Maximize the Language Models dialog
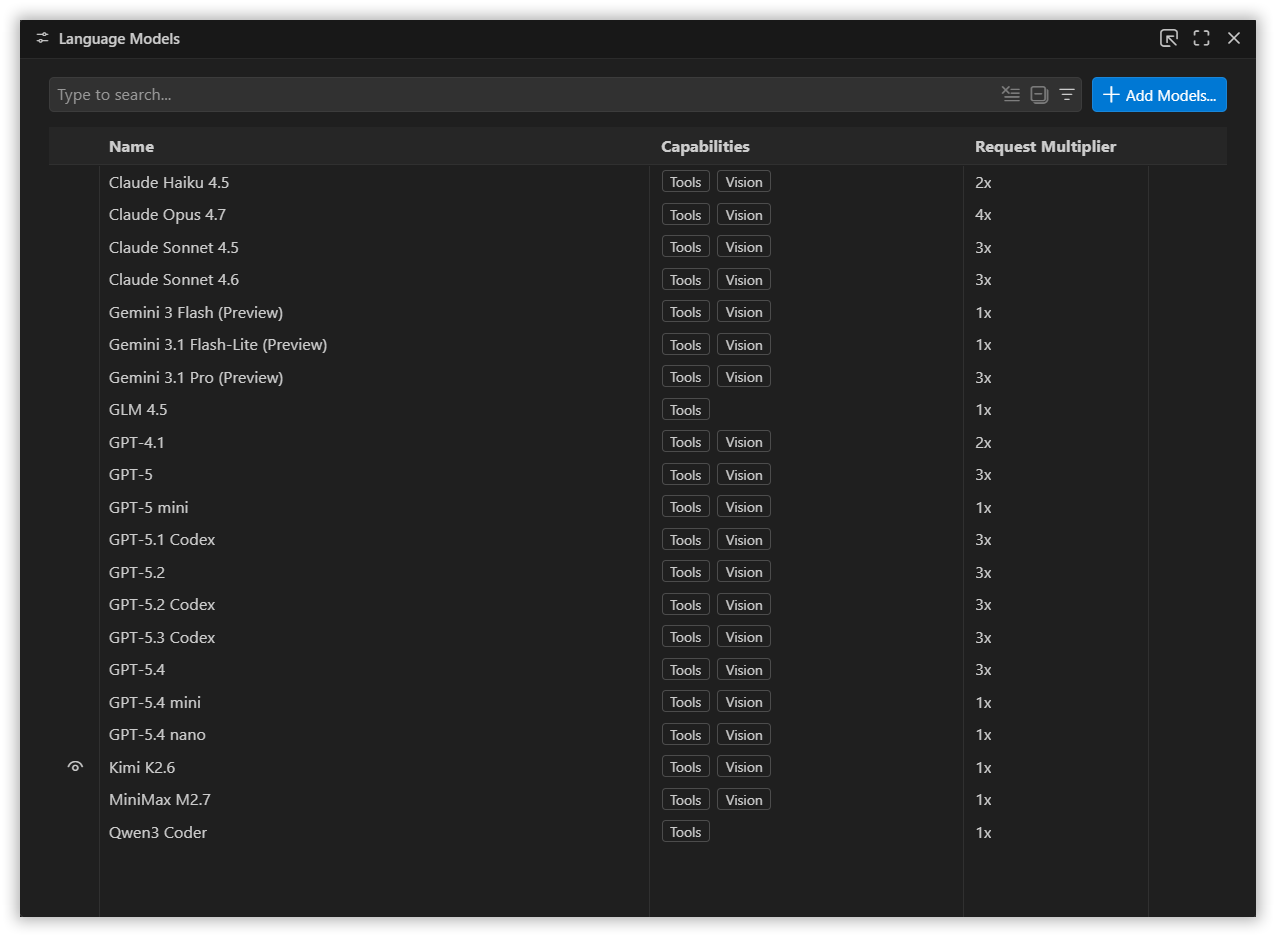Viewport: 1276px width, 937px height. pyautogui.click(x=1201, y=38)
